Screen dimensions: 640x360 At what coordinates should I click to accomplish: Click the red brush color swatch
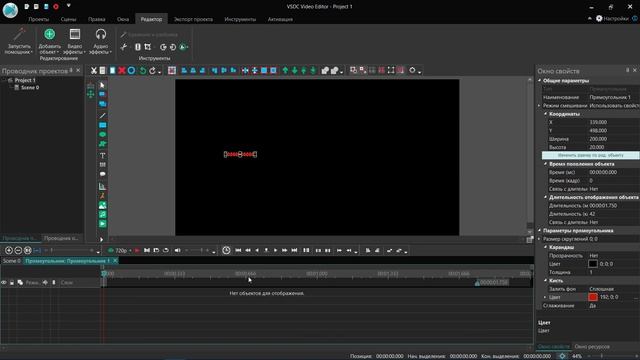click(x=593, y=297)
